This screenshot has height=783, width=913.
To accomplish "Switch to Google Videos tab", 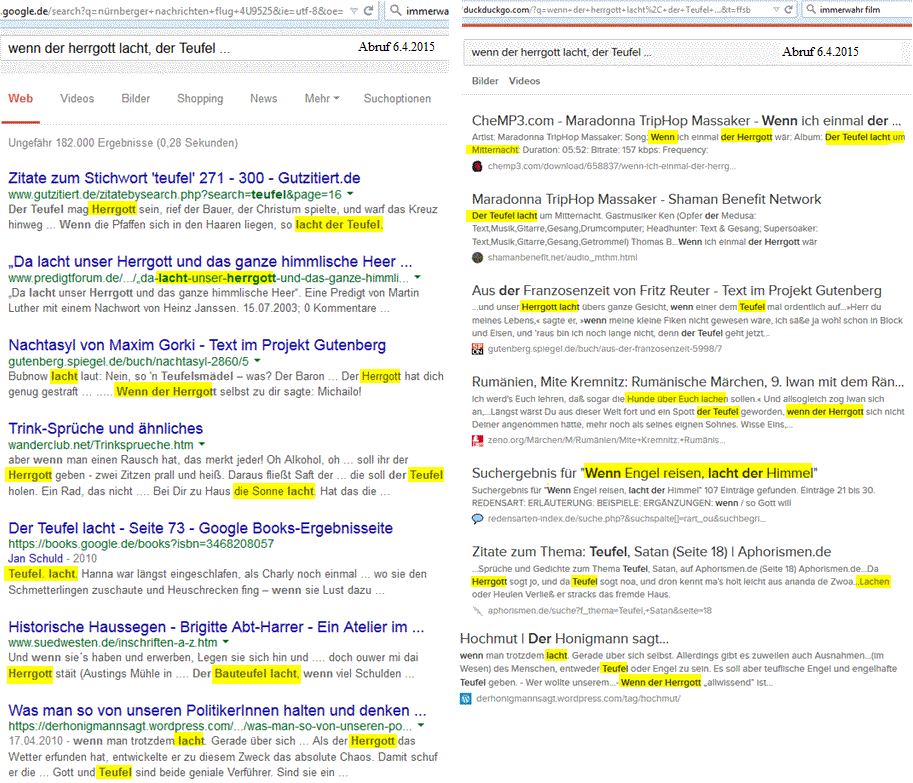I will coord(77,98).
